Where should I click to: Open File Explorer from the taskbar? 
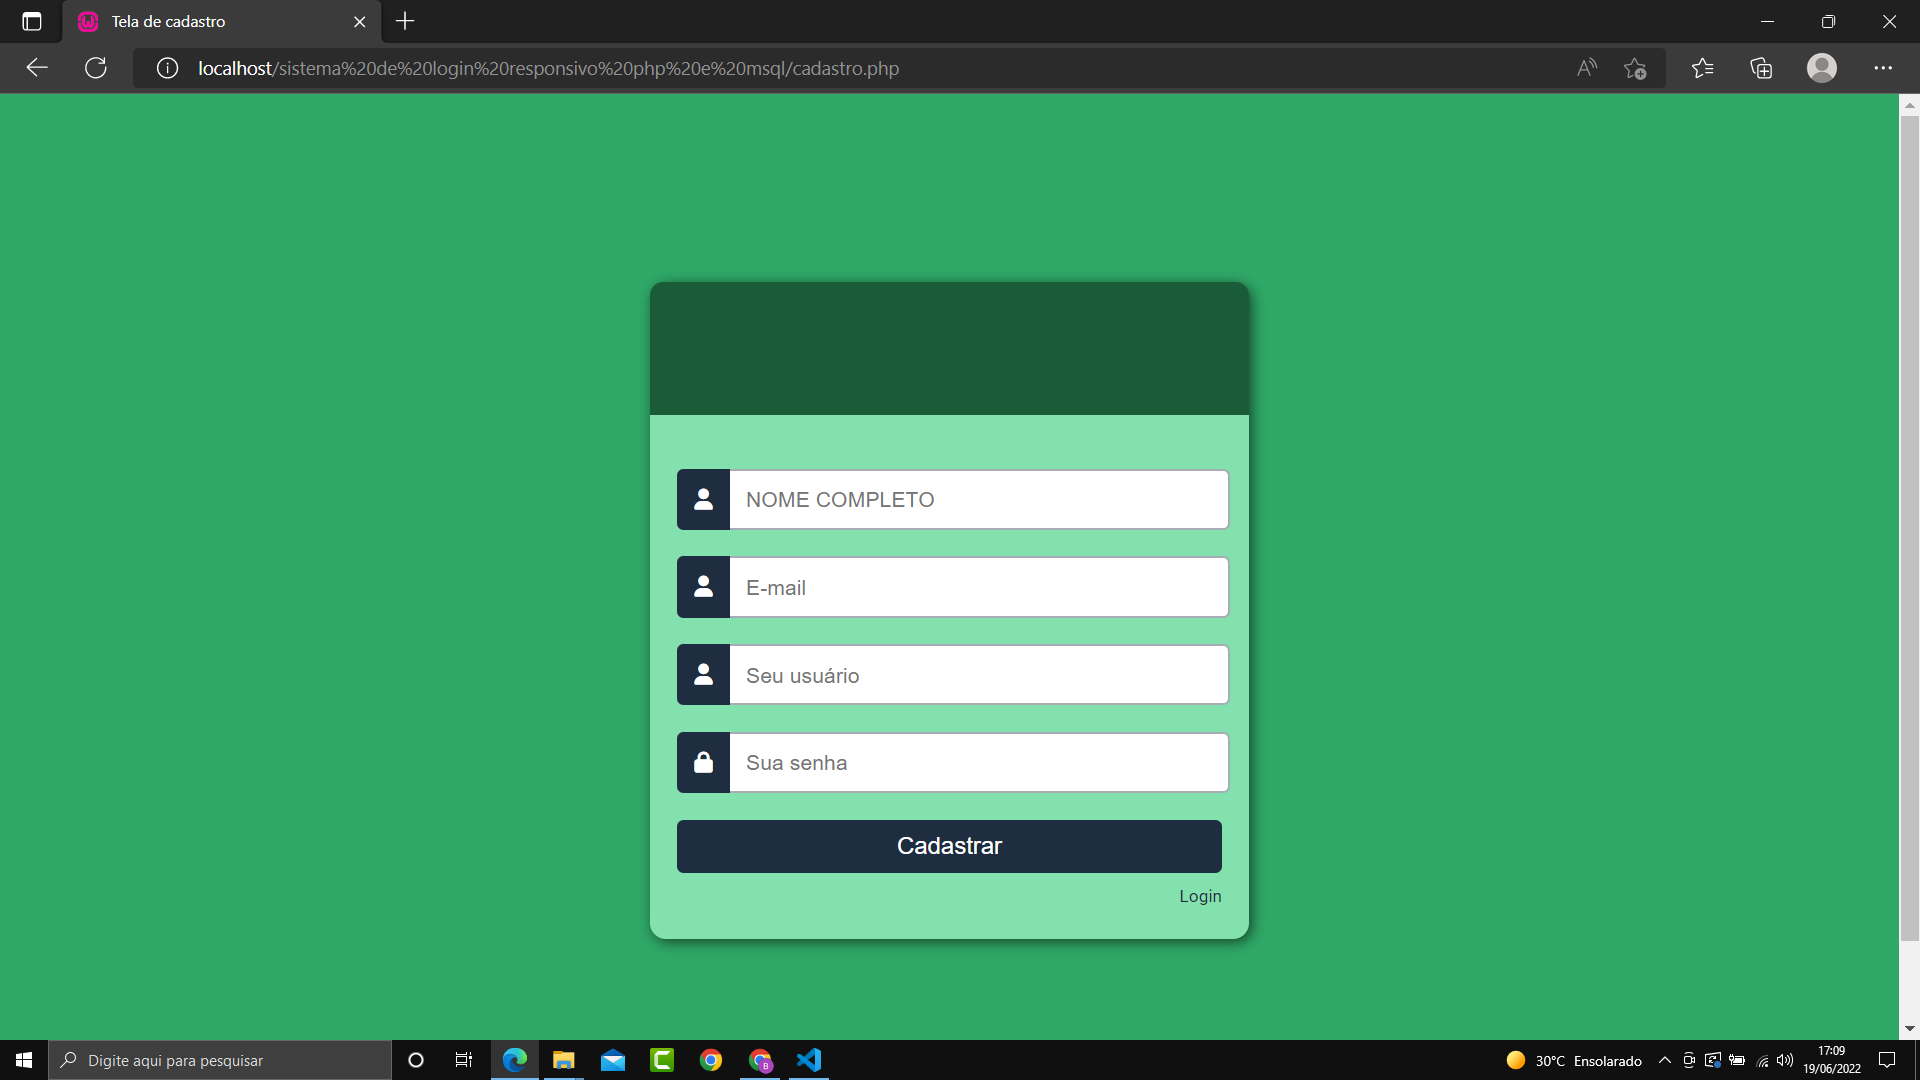563,1060
